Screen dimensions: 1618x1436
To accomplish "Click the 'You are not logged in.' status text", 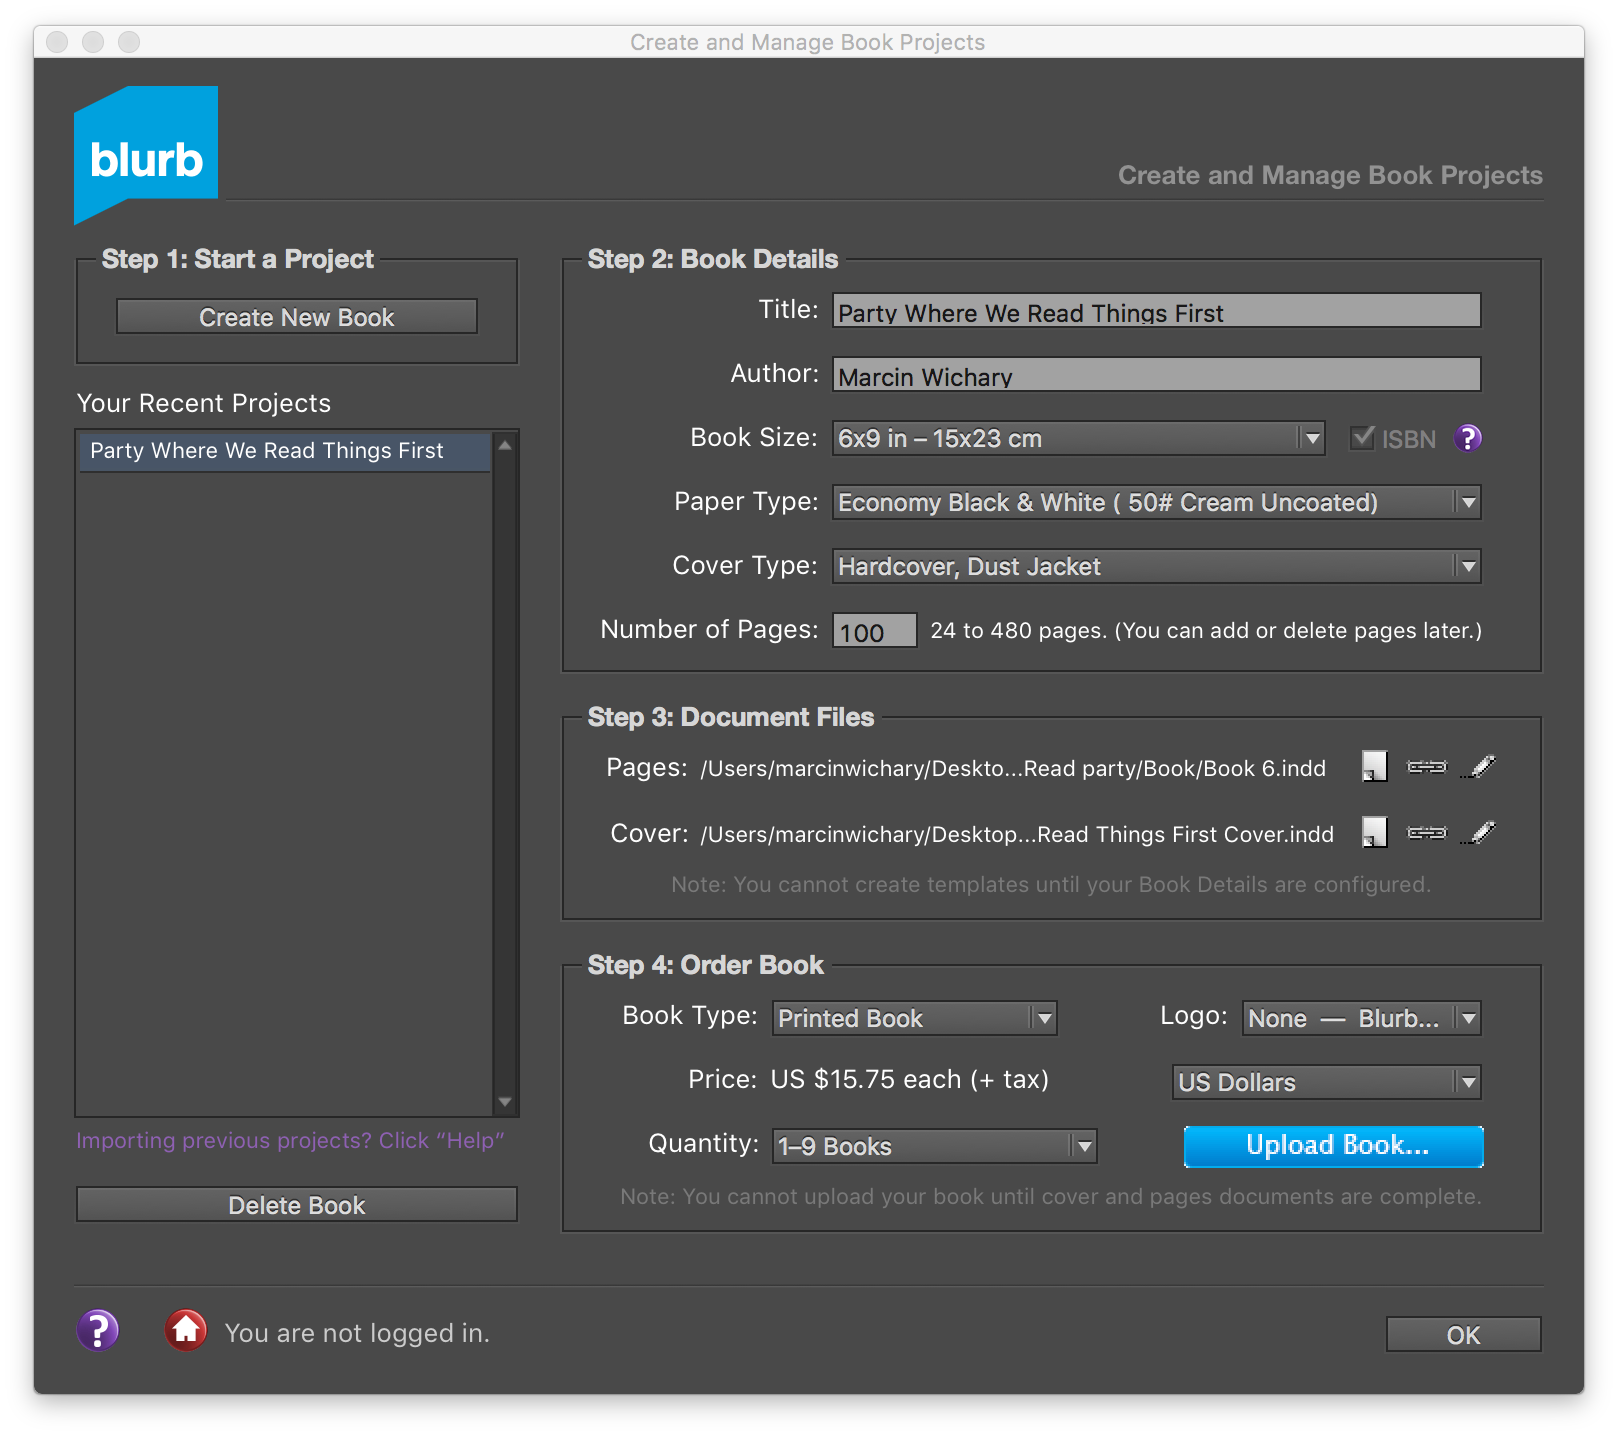I will tap(357, 1333).
